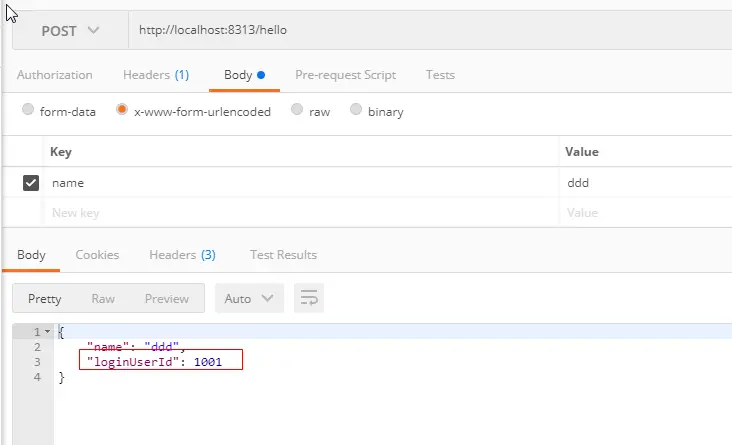The image size is (732, 445).
Task: Open the Test Results tab
Action: pos(283,254)
